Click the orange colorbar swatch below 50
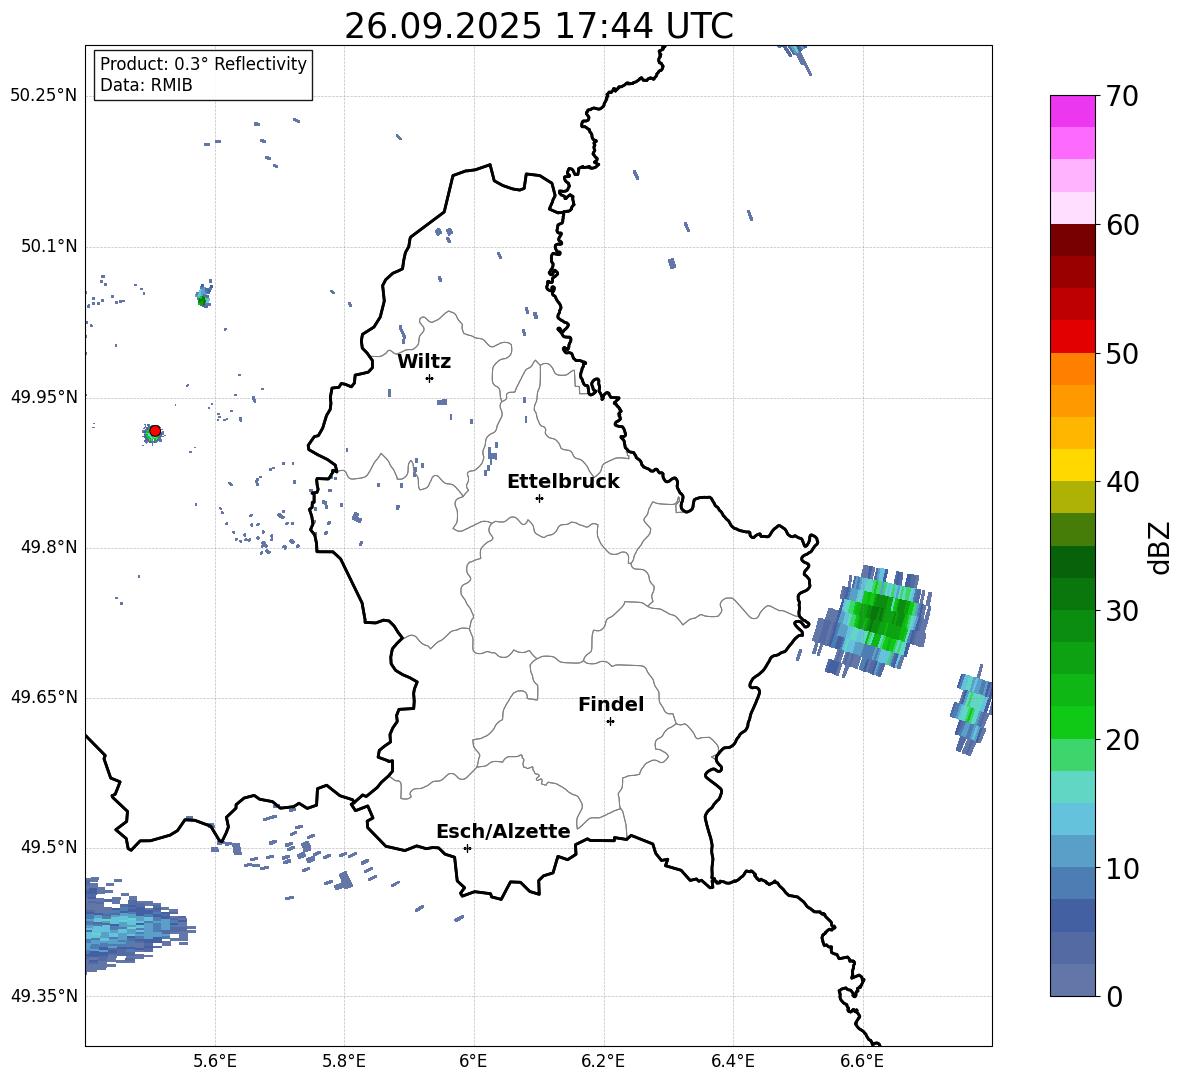Viewport: 1184px width, 1081px height. tap(1072, 369)
